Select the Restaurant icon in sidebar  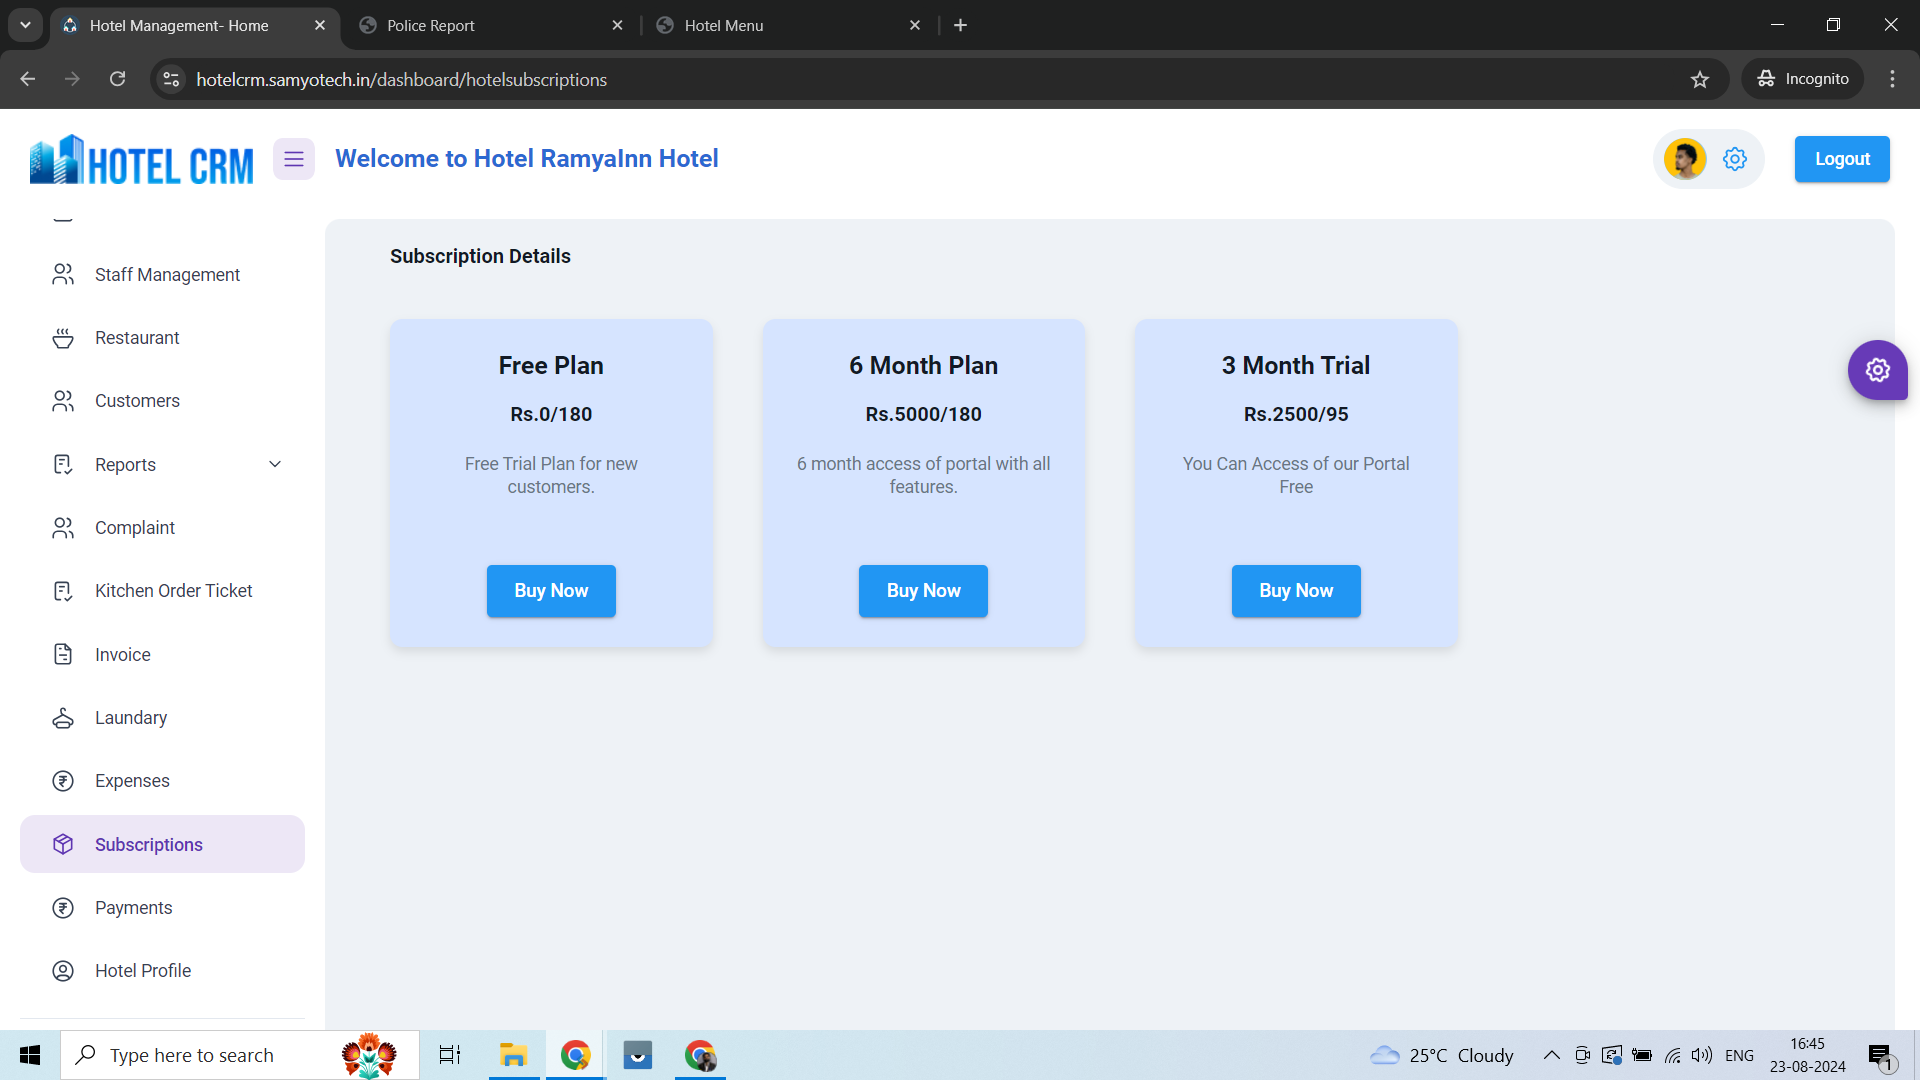pos(63,337)
